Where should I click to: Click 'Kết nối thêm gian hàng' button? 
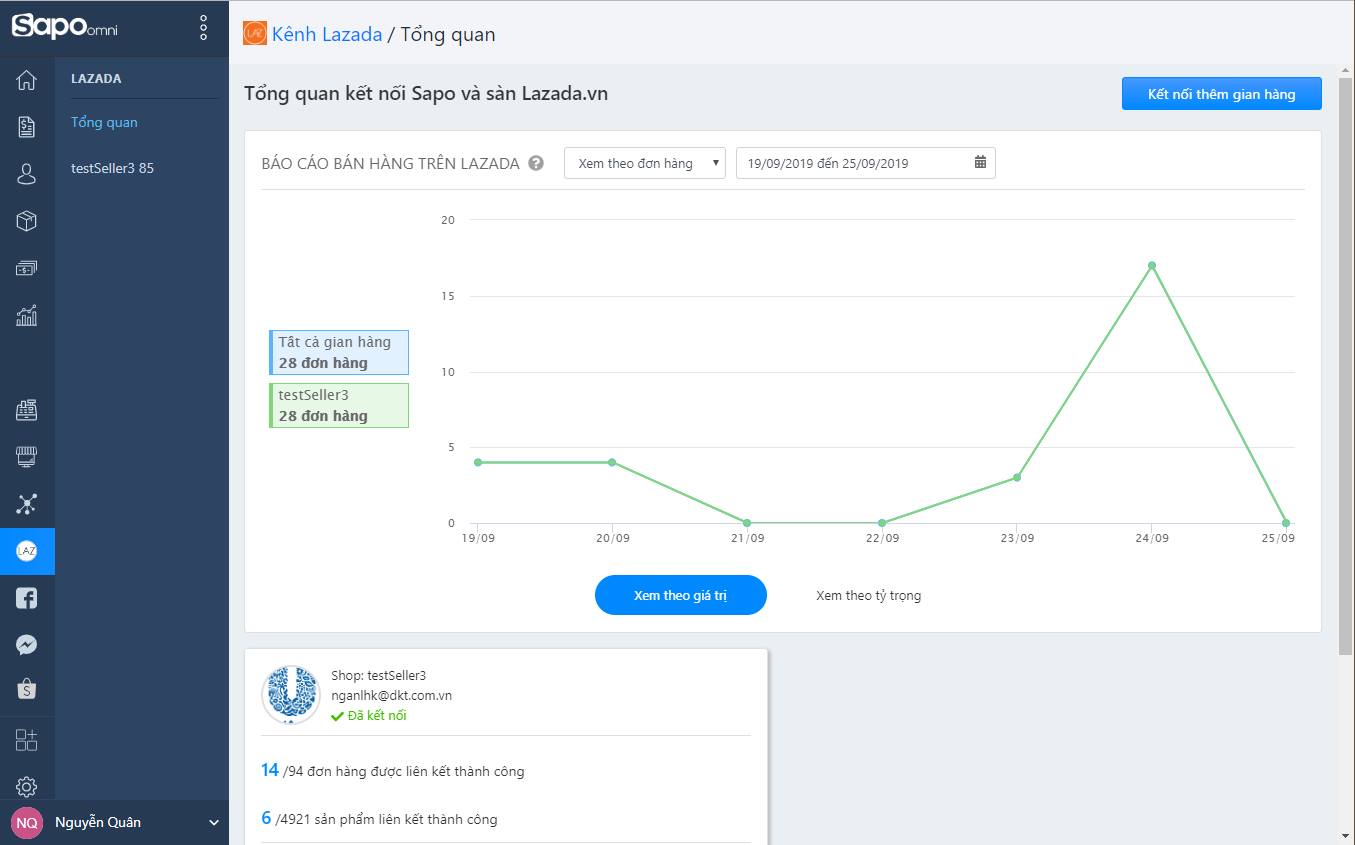[x=1221, y=94]
